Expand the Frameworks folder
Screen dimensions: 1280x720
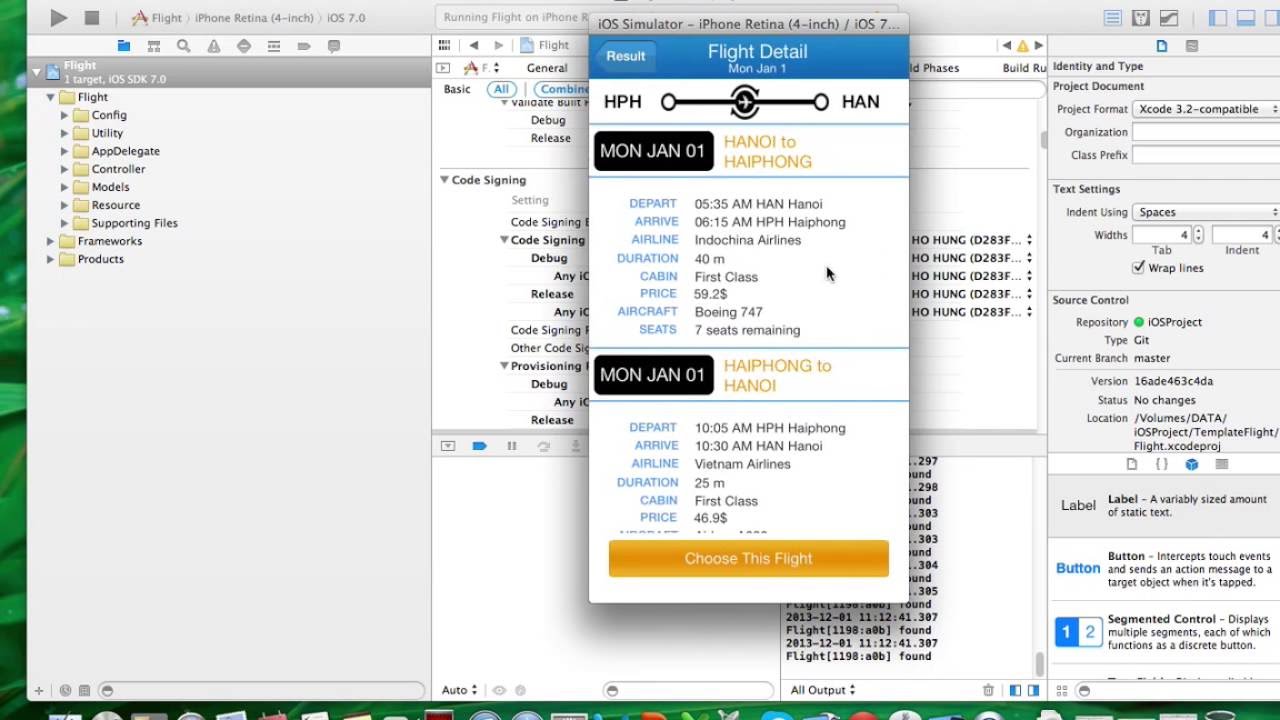[x=50, y=241]
